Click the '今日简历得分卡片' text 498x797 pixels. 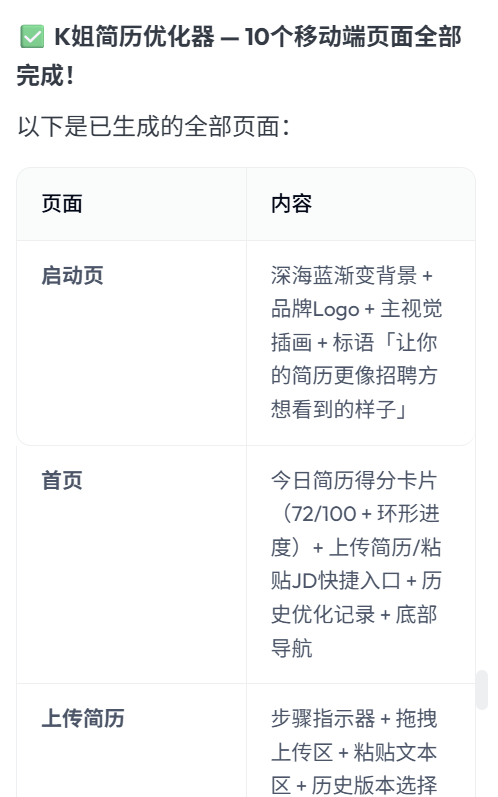point(354,480)
